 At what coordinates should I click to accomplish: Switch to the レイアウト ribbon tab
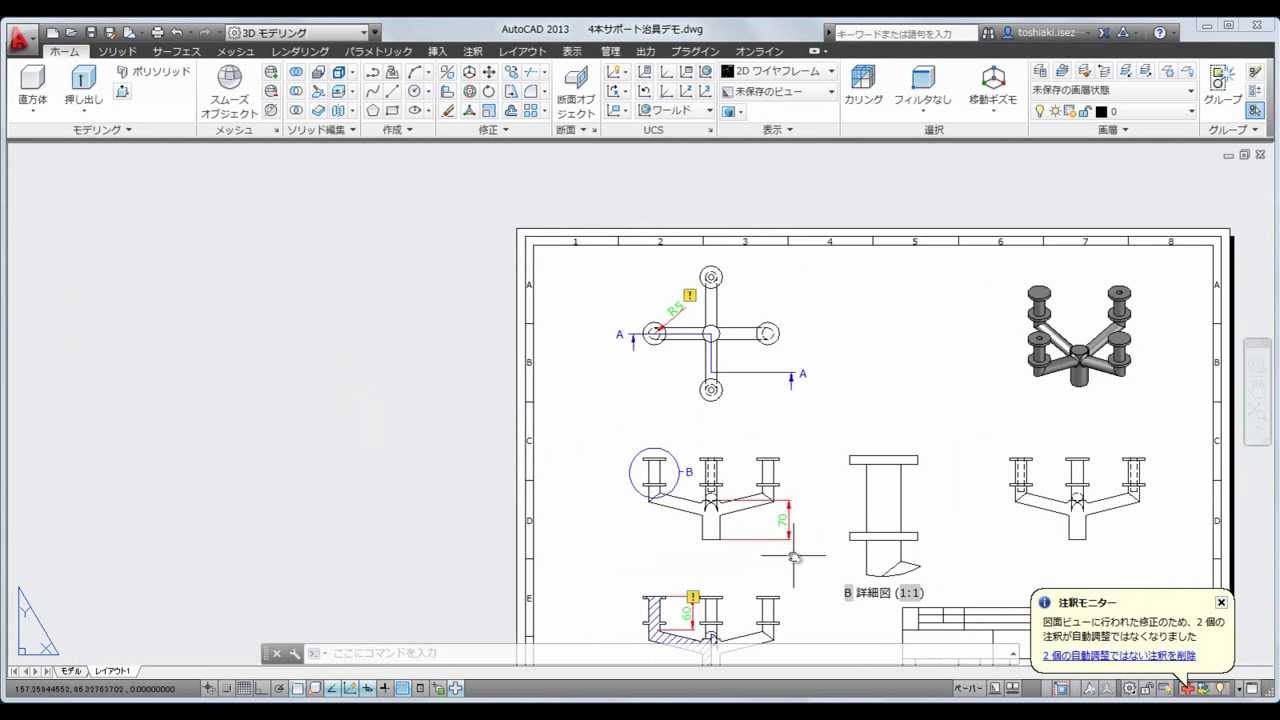pos(523,51)
